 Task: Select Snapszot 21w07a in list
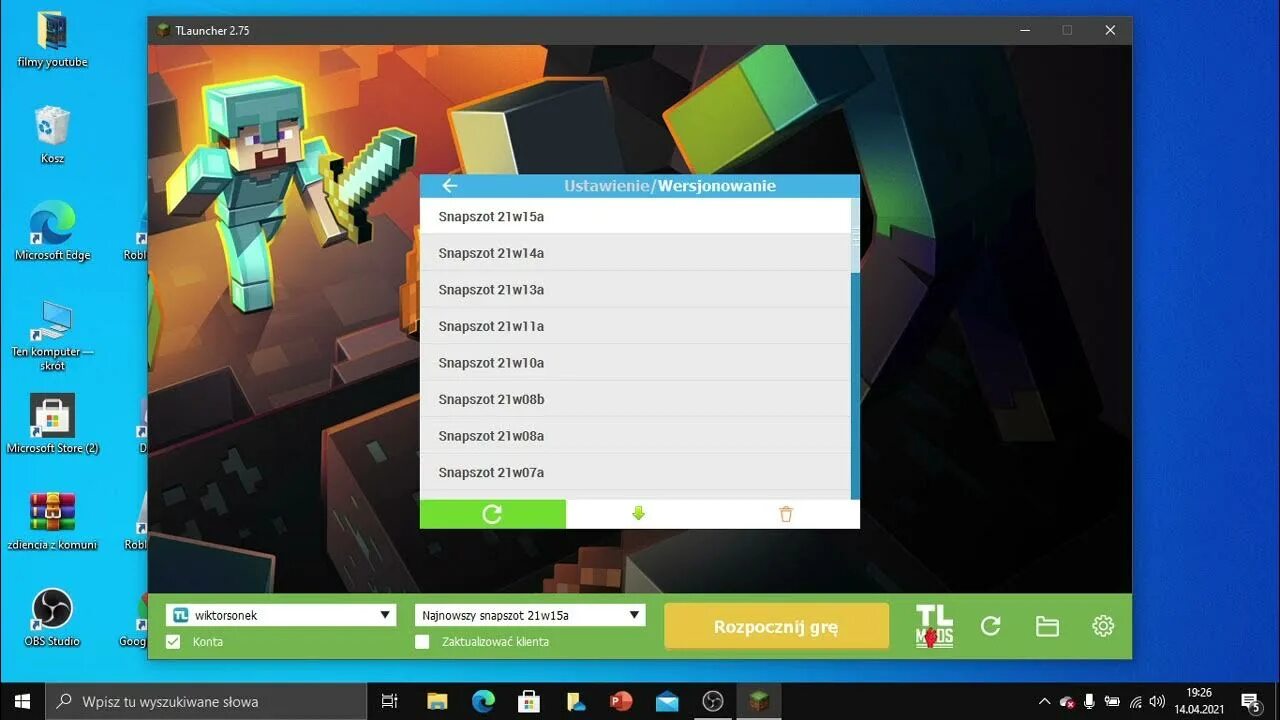(x=635, y=472)
